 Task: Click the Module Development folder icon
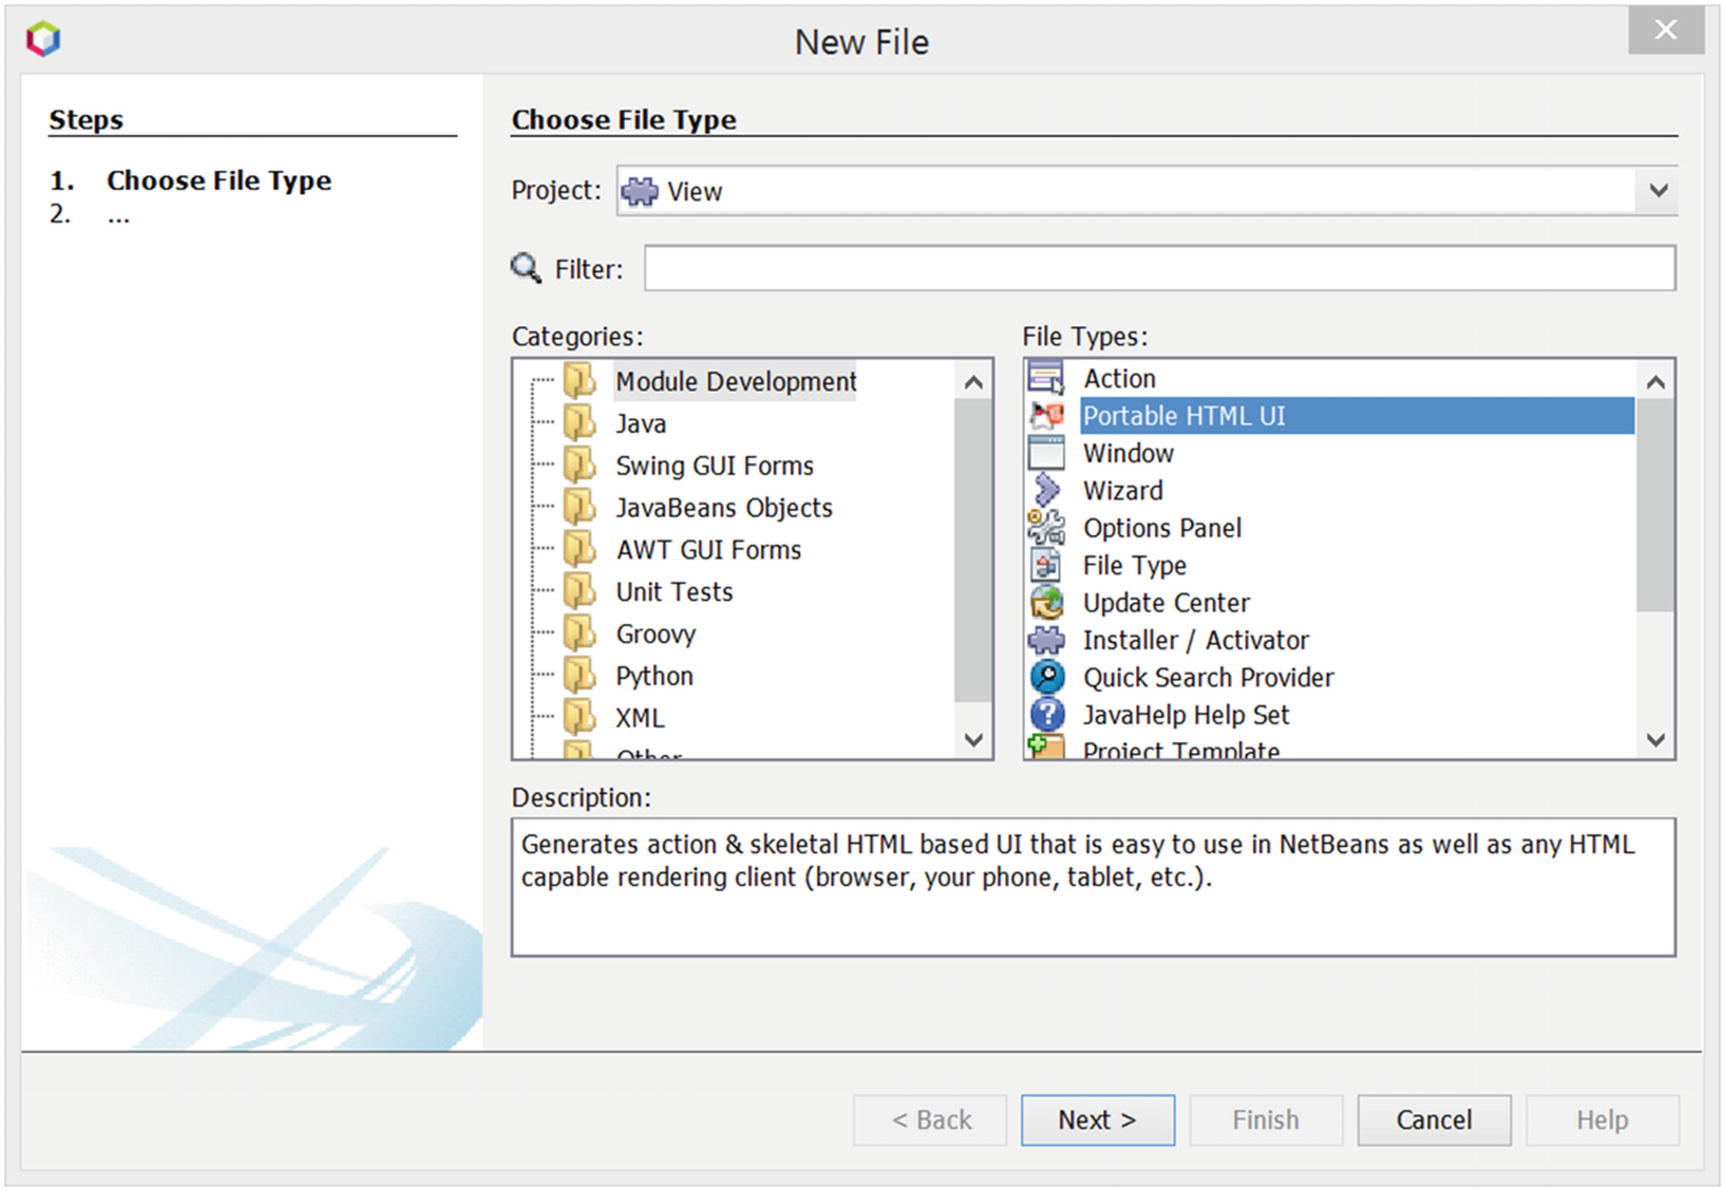[x=580, y=381]
